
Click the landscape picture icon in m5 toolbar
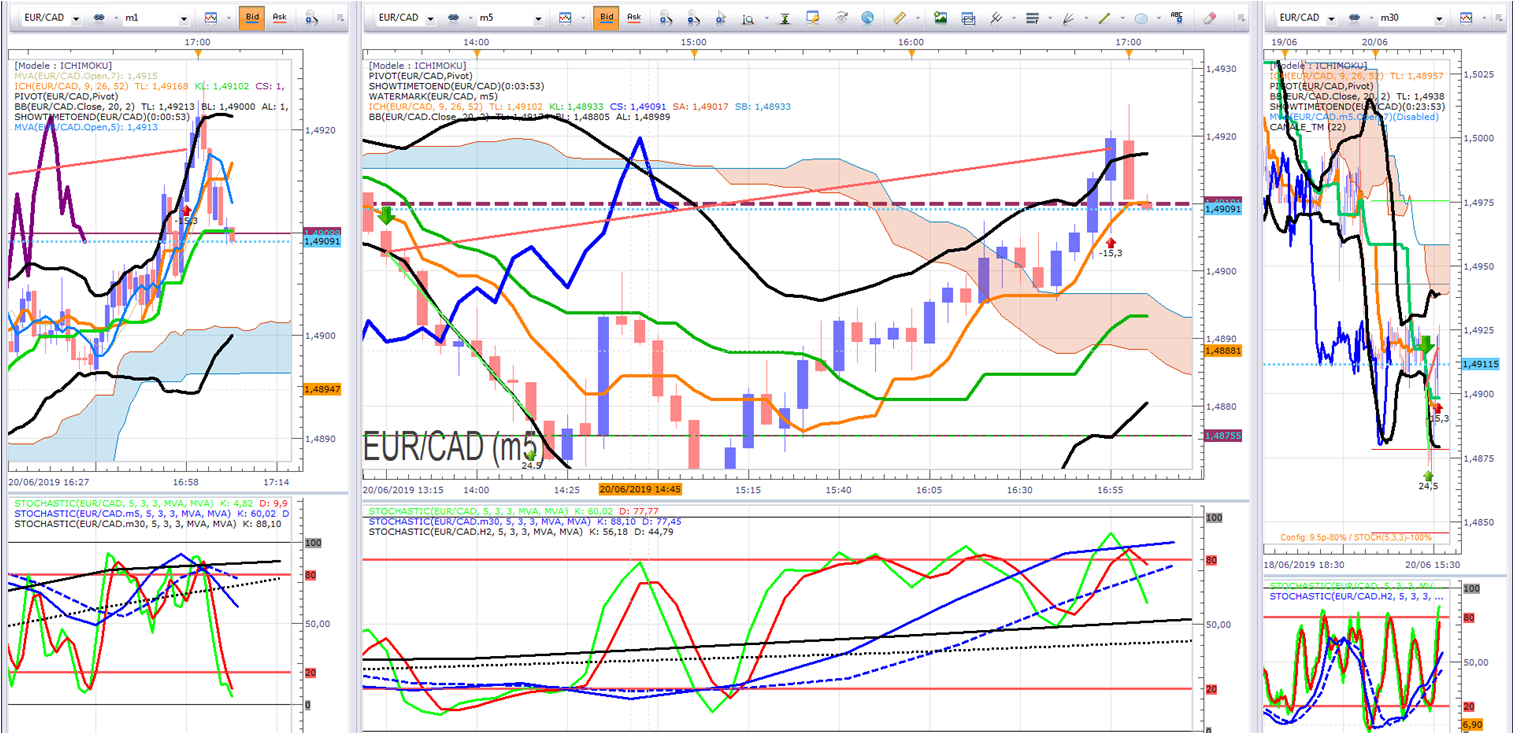940,18
